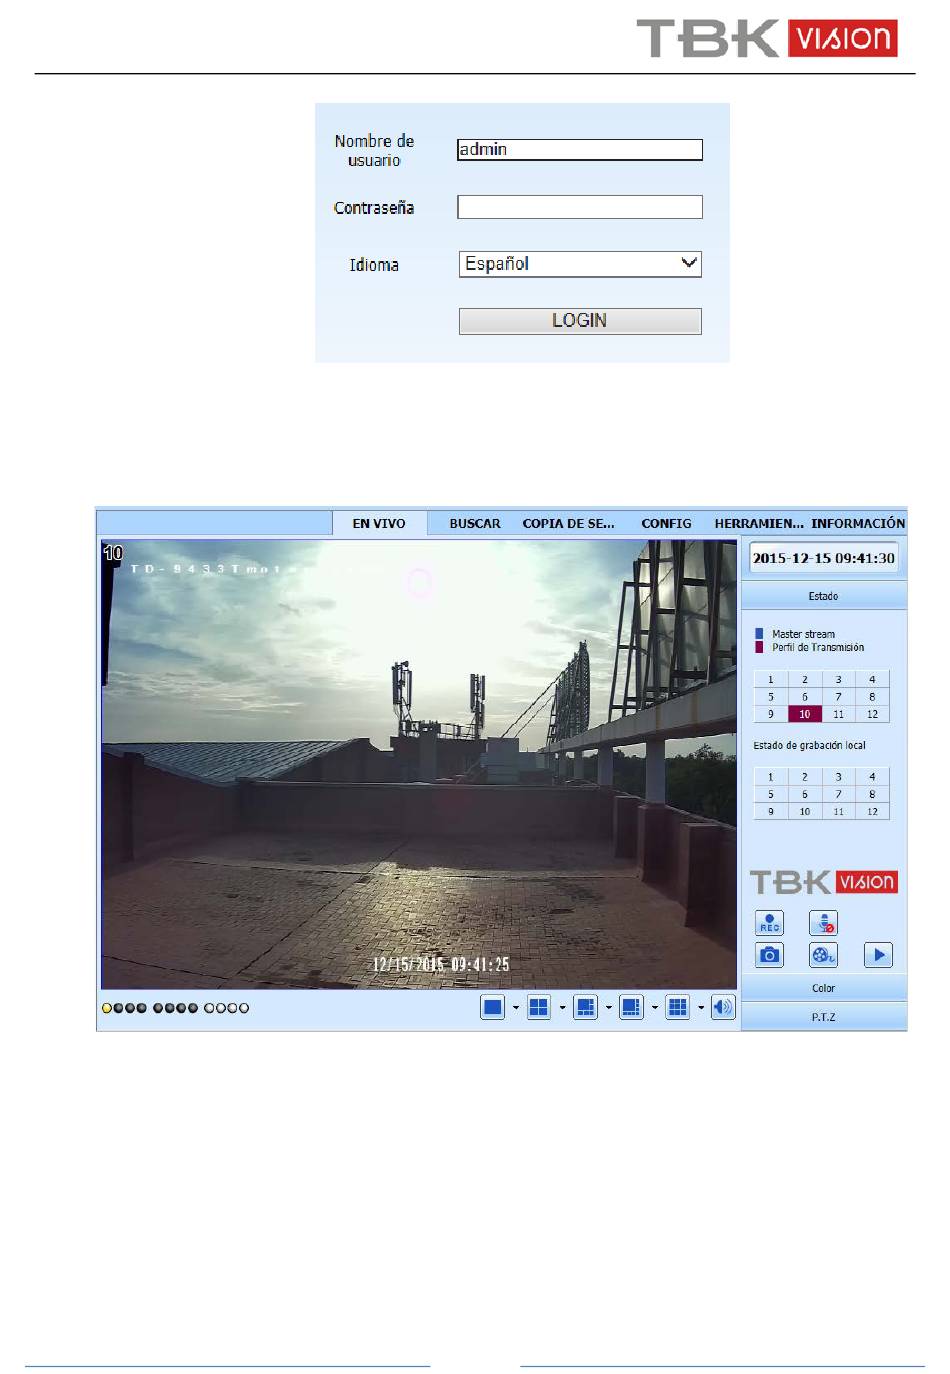Image resolution: width=950 pixels, height=1374 pixels.
Task: Open the Idioma language dropdown
Action: (x=580, y=264)
